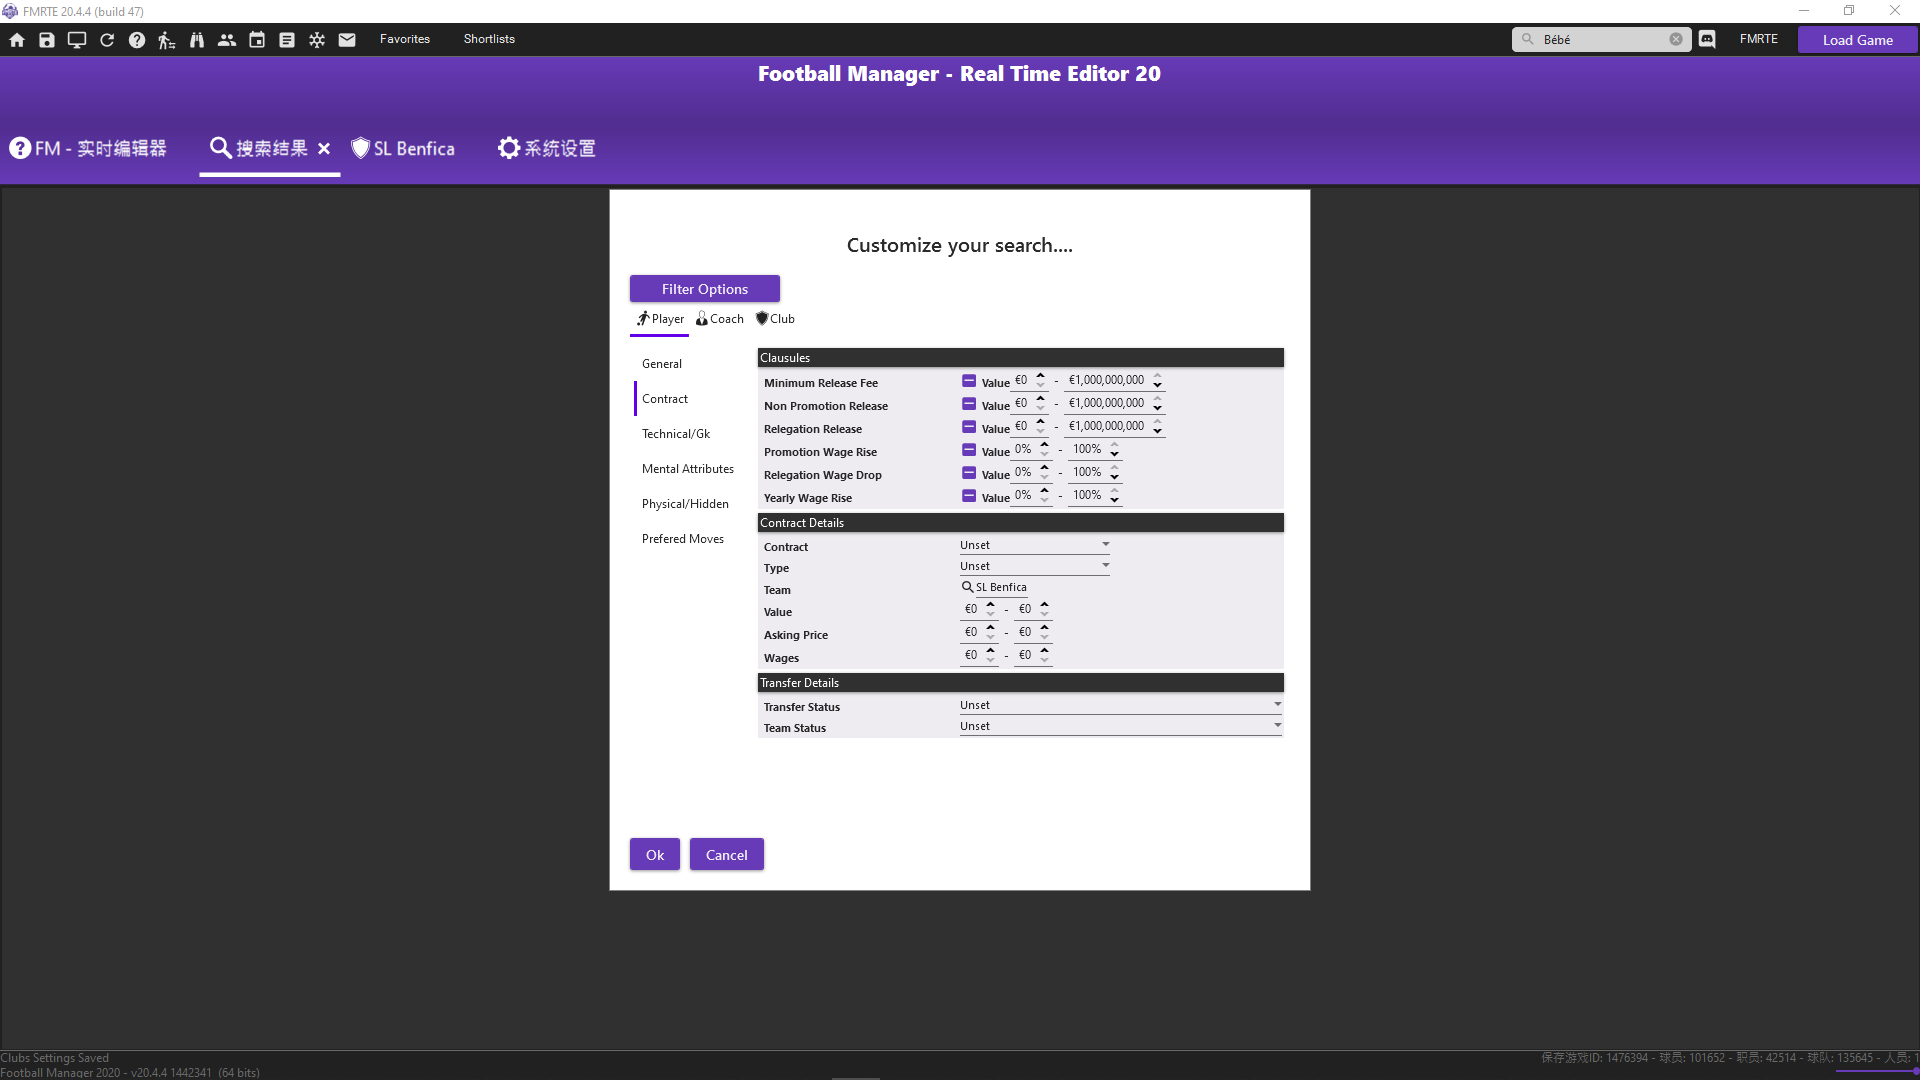Open the Help question mark toolbar icon

137,40
